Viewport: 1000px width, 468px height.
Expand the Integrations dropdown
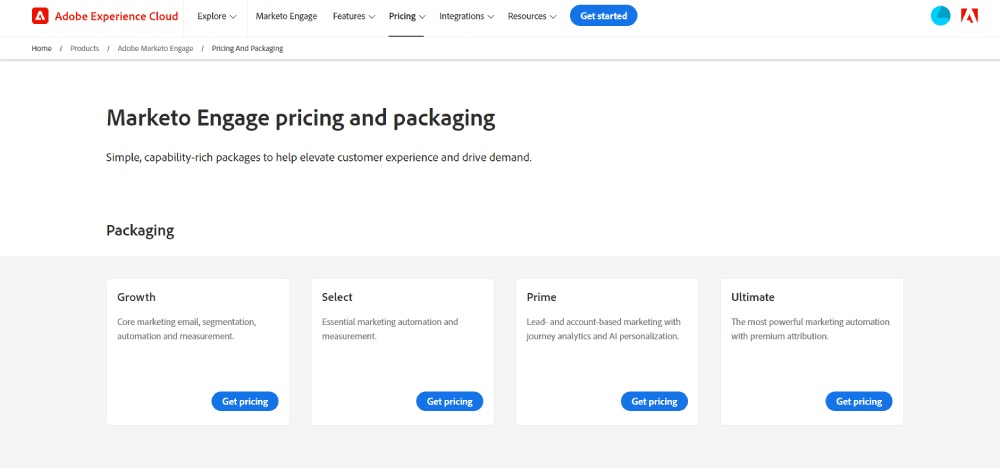pos(467,16)
